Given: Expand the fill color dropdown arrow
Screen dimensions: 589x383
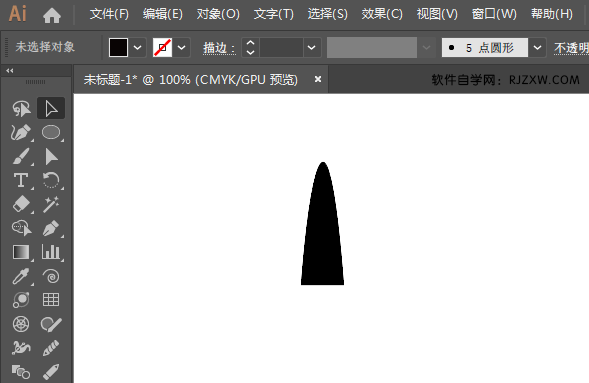Looking at the screenshot, I should pos(138,48).
